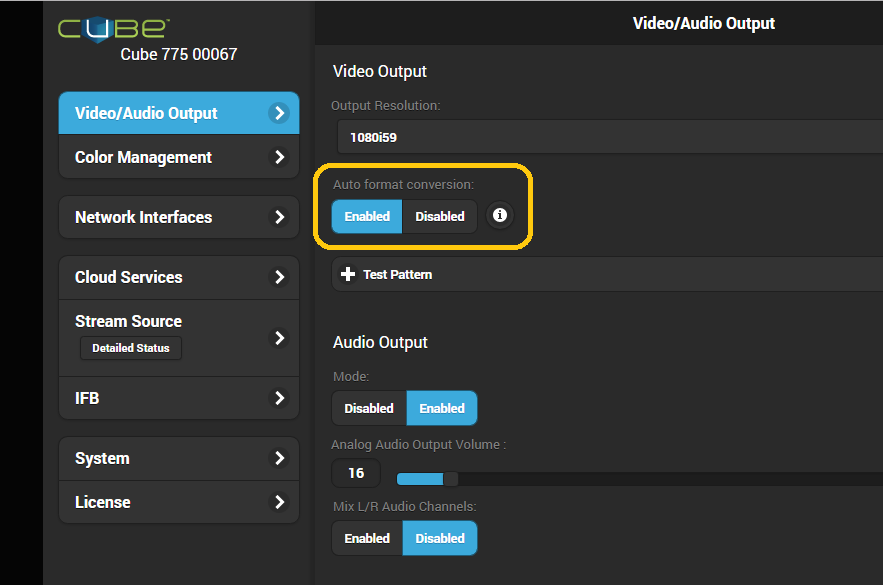The image size is (883, 585).
Task: Click the chevron on the Stream Source row
Action: [x=279, y=338]
